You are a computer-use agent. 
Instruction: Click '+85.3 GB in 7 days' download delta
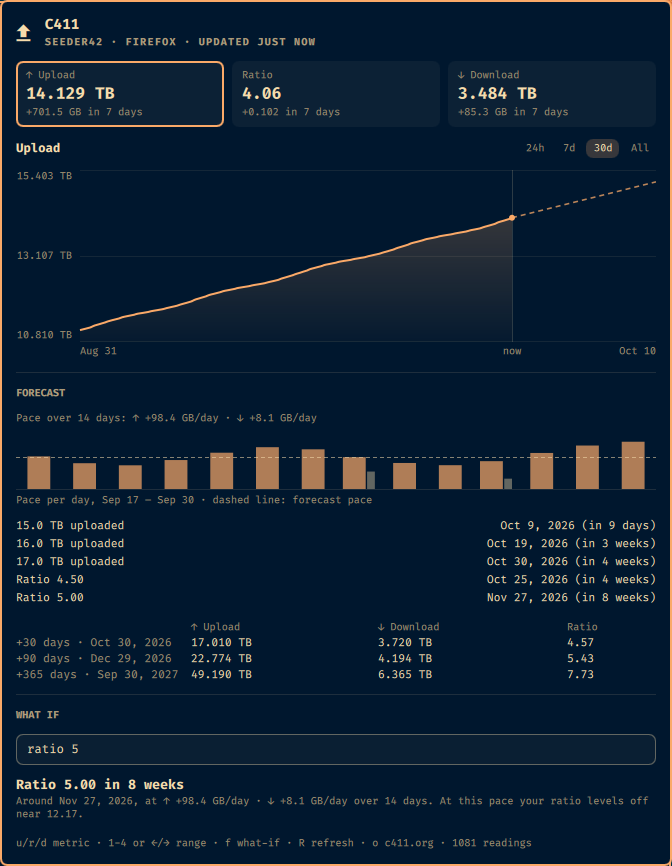click(x=513, y=112)
